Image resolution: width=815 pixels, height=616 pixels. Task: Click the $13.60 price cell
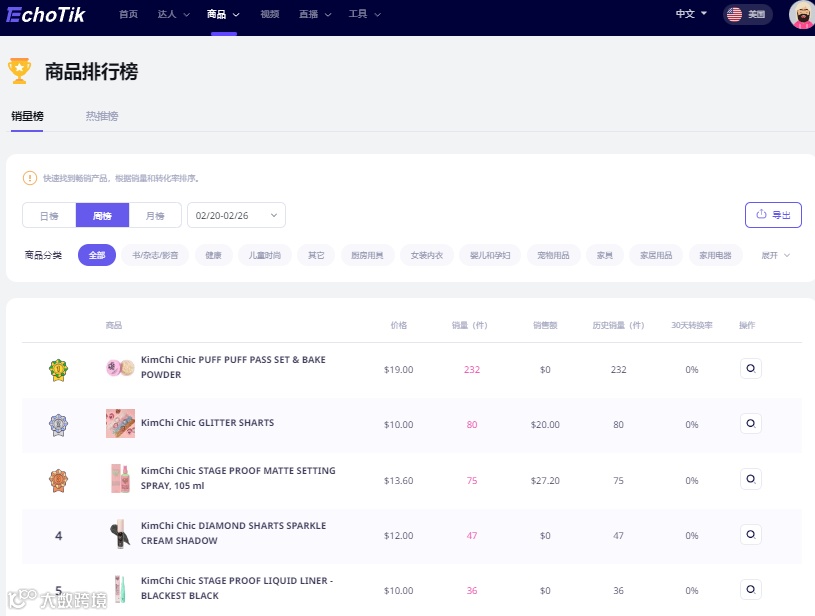click(399, 481)
